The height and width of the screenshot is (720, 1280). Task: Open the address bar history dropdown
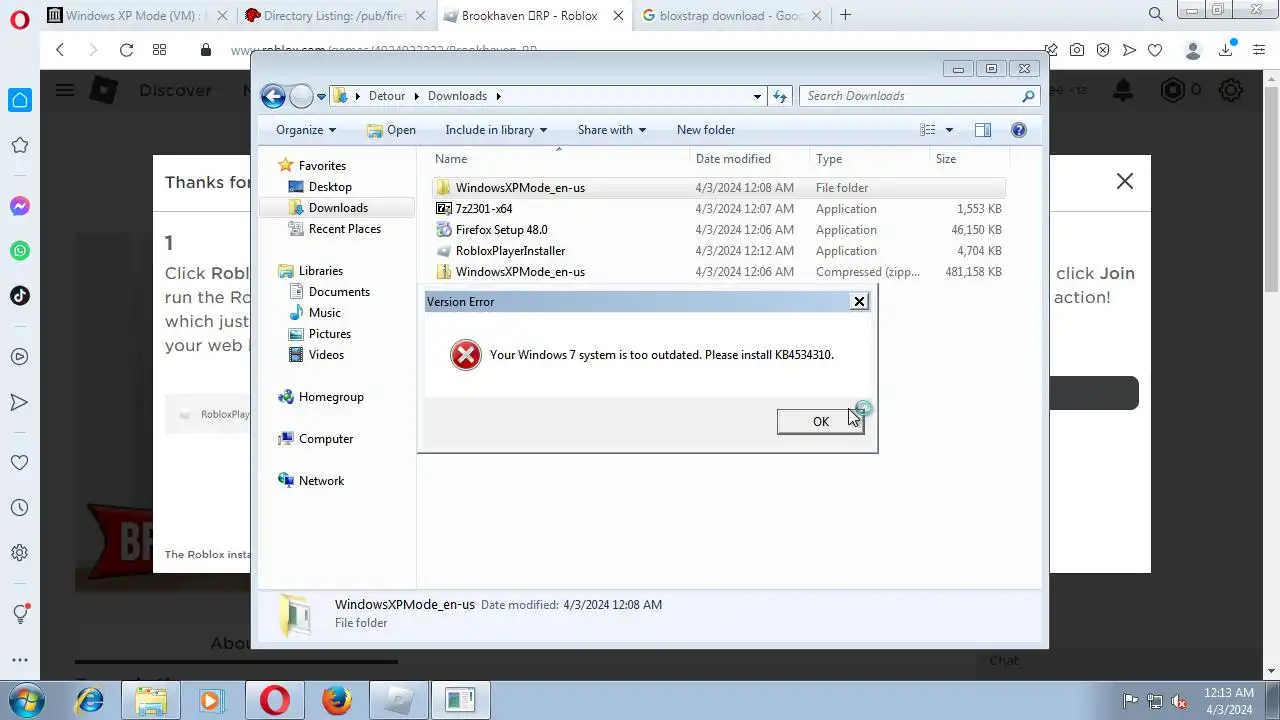pos(757,96)
